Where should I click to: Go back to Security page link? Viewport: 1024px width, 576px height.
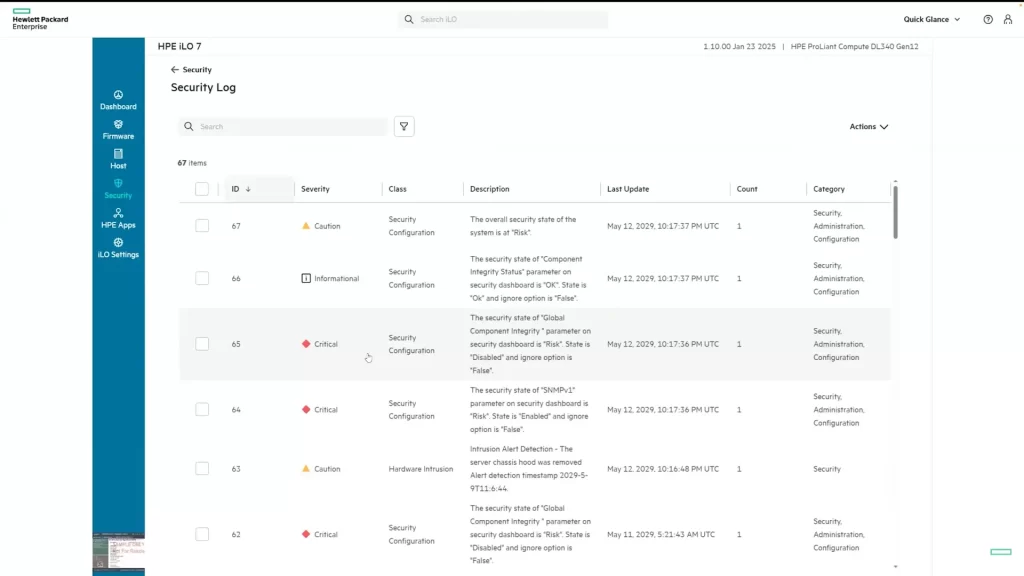point(191,70)
